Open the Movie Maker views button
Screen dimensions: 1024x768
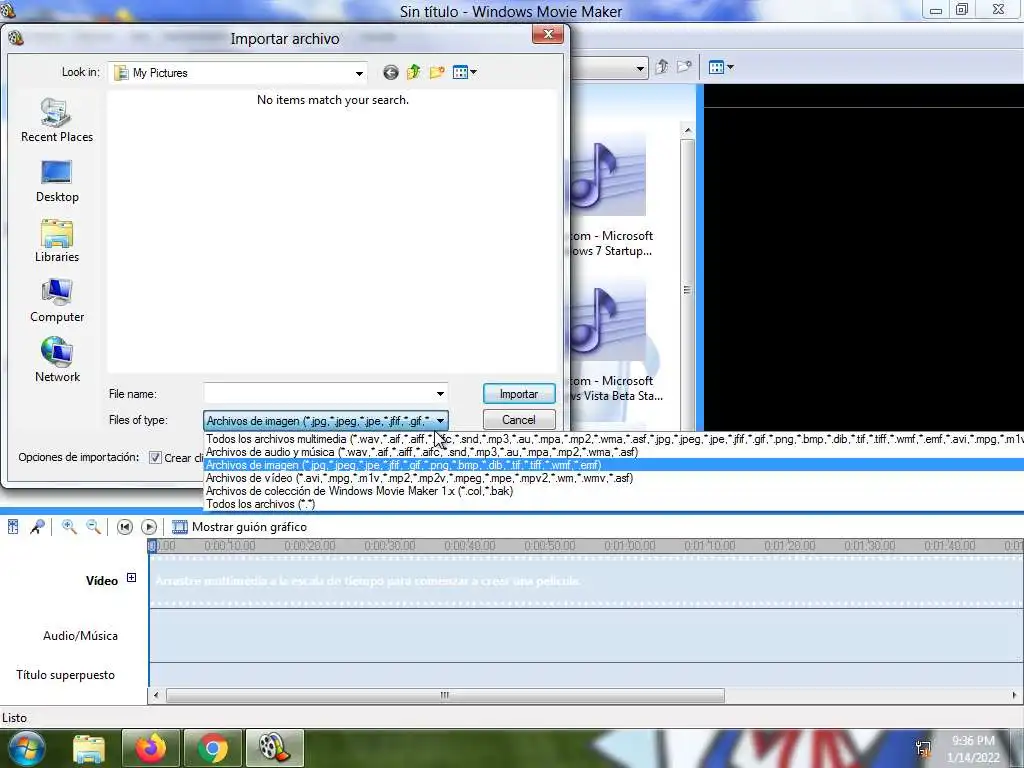tap(721, 67)
